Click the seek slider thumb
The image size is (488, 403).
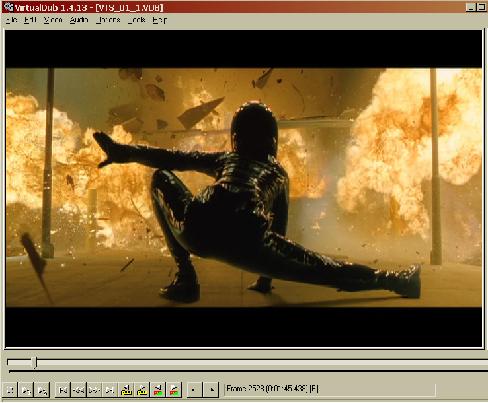(35, 362)
